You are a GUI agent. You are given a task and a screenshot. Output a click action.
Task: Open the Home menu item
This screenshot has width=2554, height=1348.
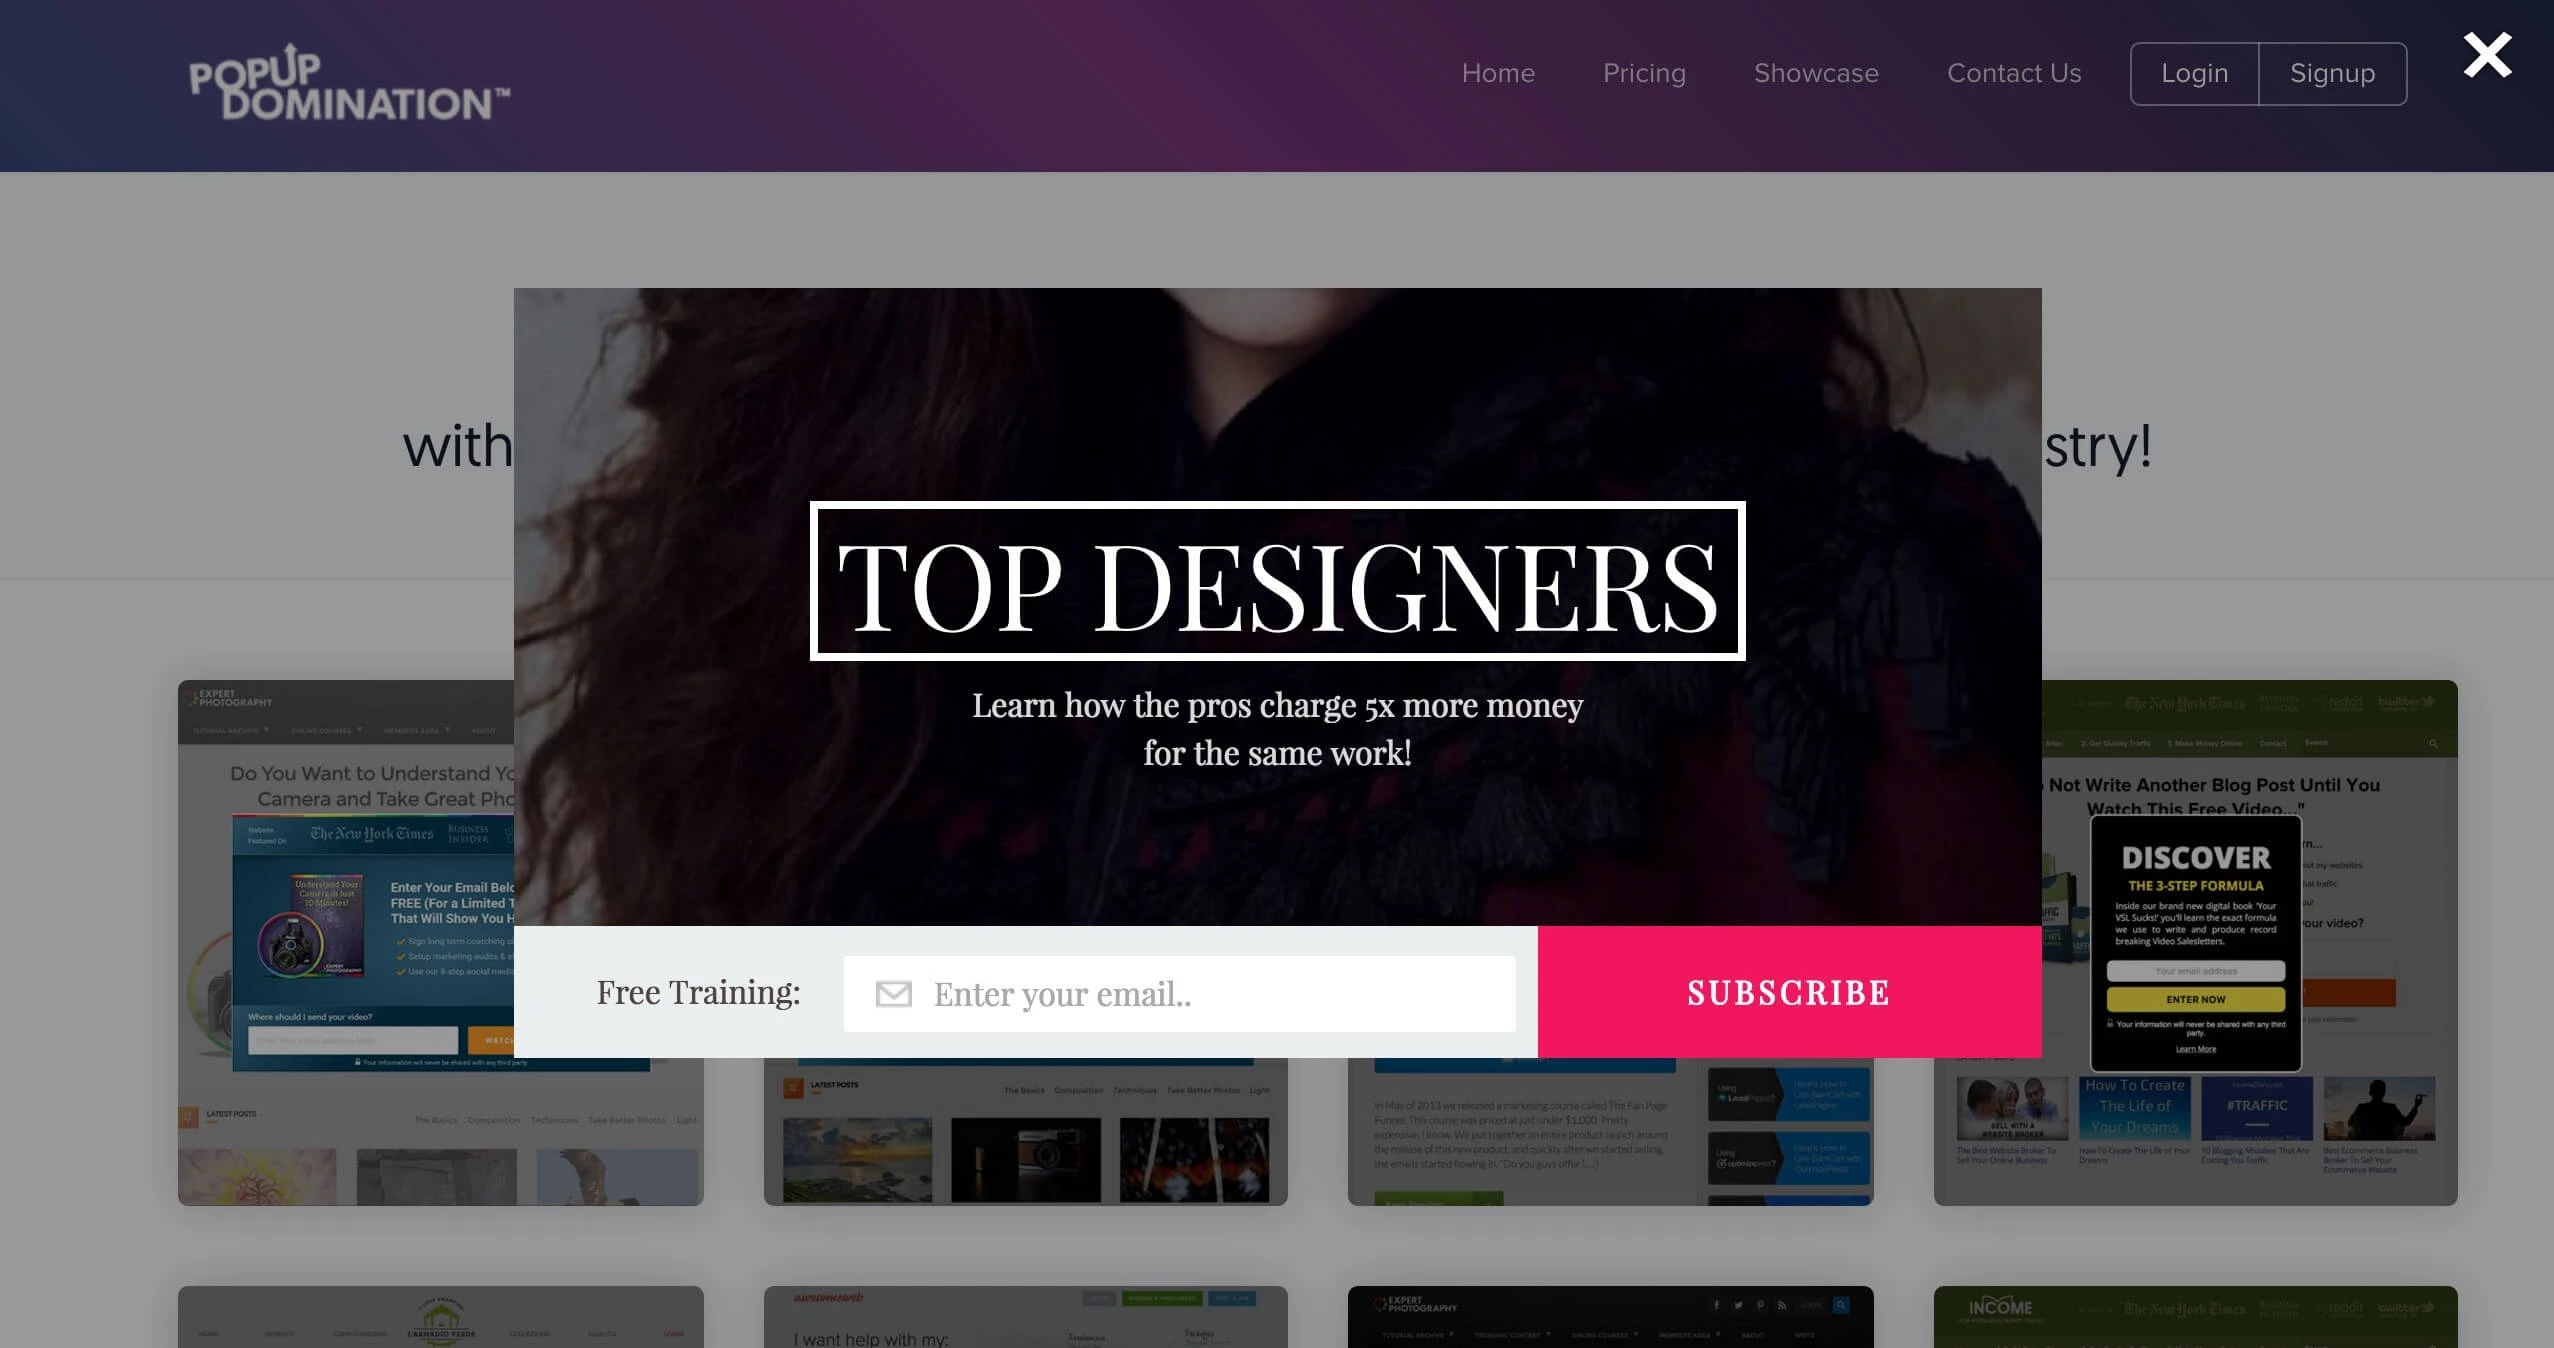(1497, 73)
